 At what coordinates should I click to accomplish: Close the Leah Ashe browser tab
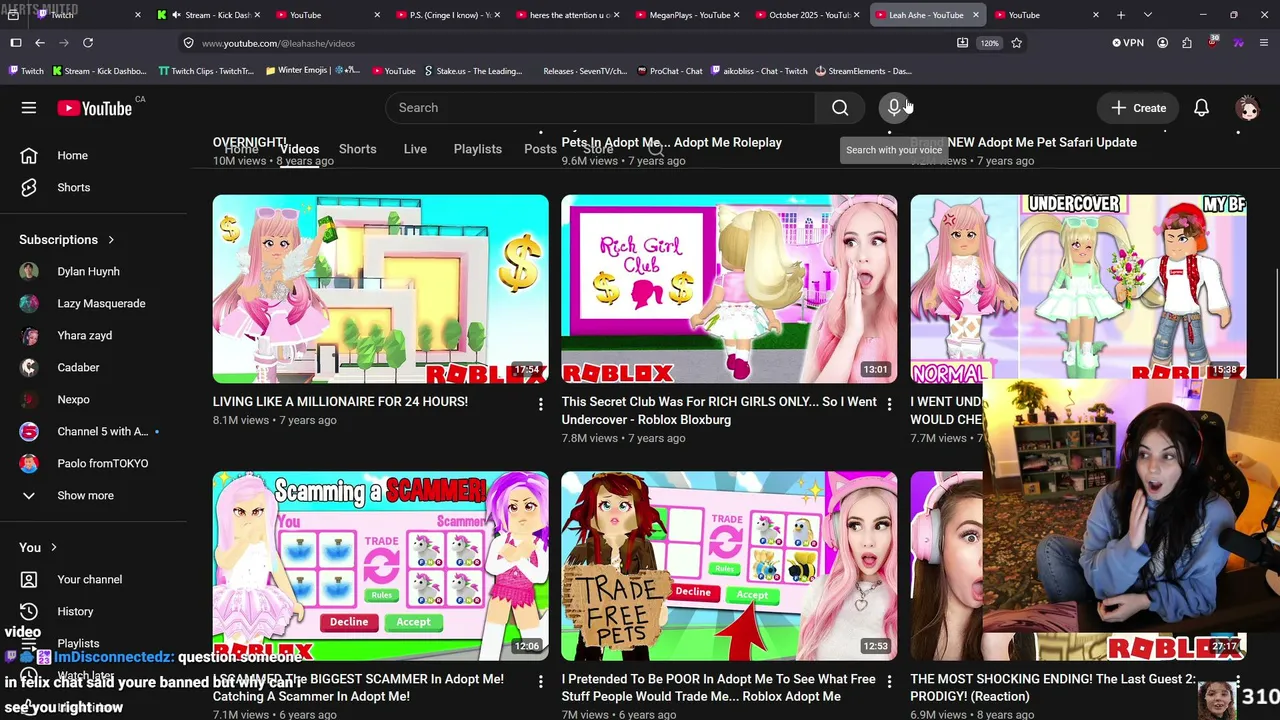pyautogui.click(x=976, y=15)
